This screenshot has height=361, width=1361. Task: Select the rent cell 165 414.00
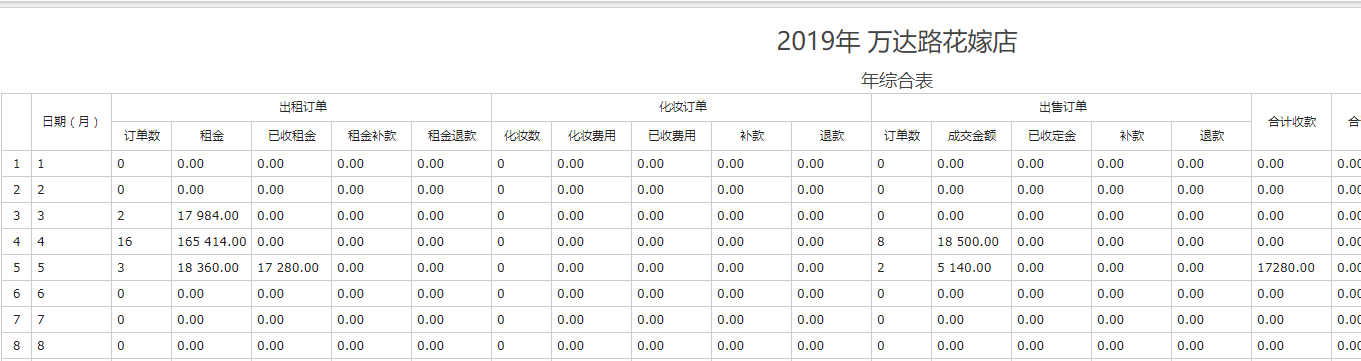click(x=212, y=241)
